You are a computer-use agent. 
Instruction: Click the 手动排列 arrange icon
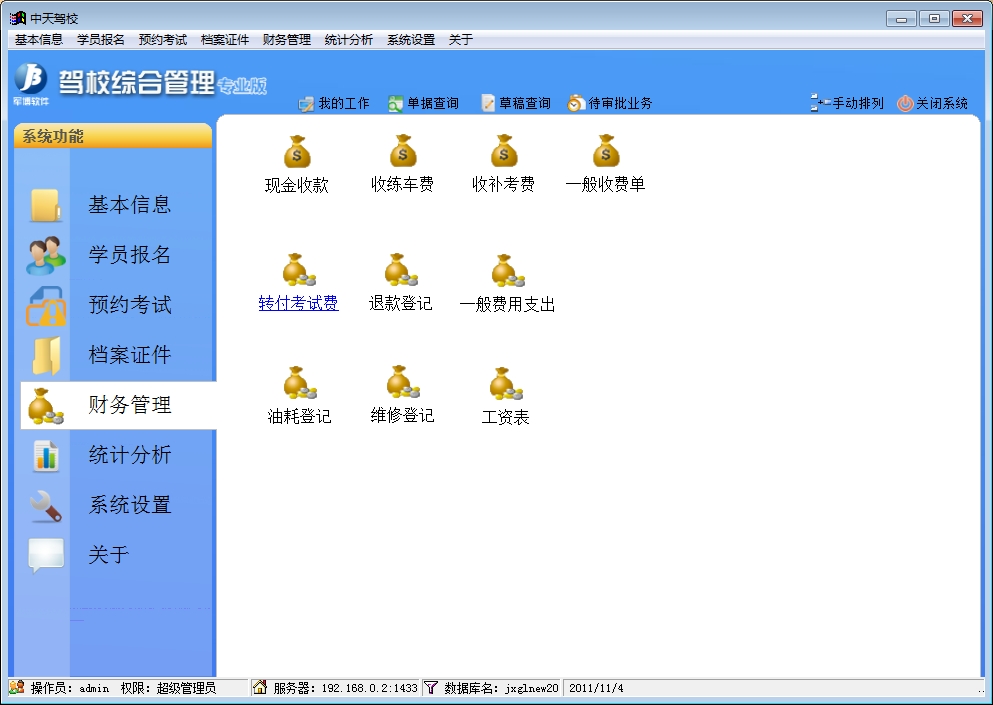pyautogui.click(x=820, y=103)
